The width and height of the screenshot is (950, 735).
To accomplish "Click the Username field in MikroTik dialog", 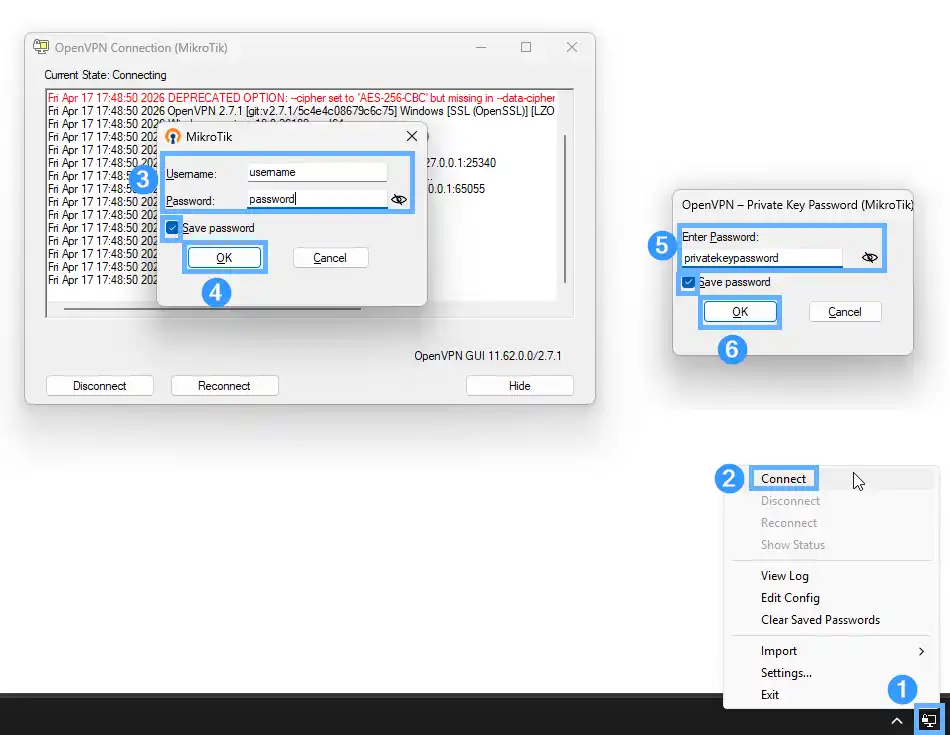I will [x=317, y=172].
